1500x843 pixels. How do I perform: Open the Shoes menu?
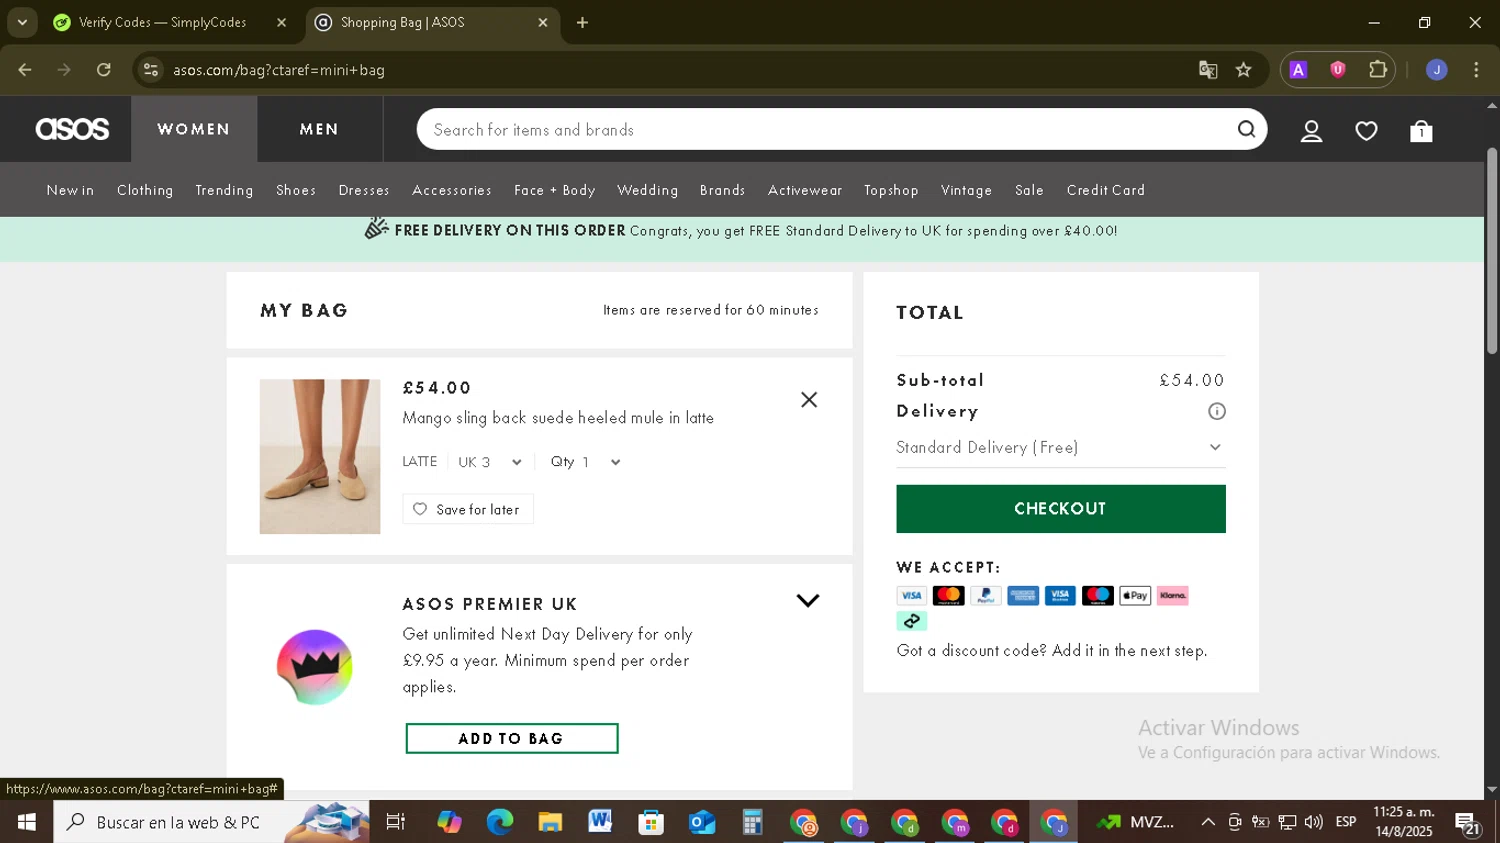296,190
